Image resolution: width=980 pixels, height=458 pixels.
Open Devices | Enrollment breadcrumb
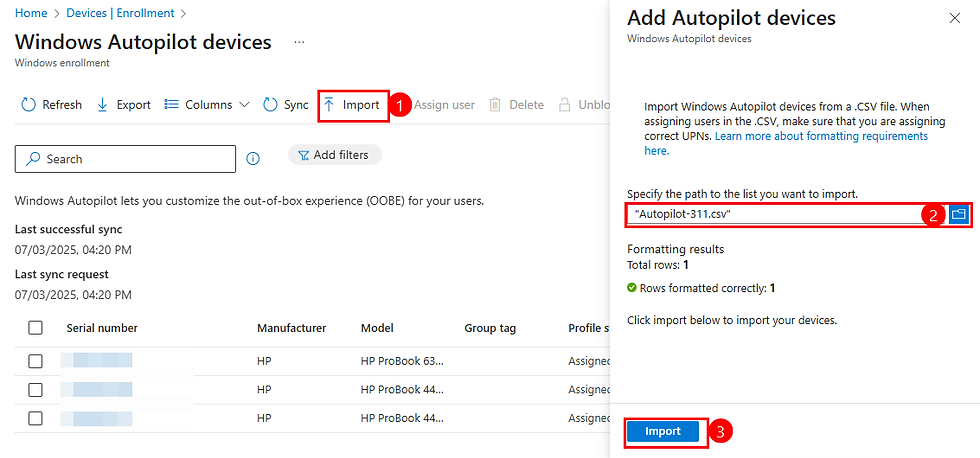[x=120, y=12]
